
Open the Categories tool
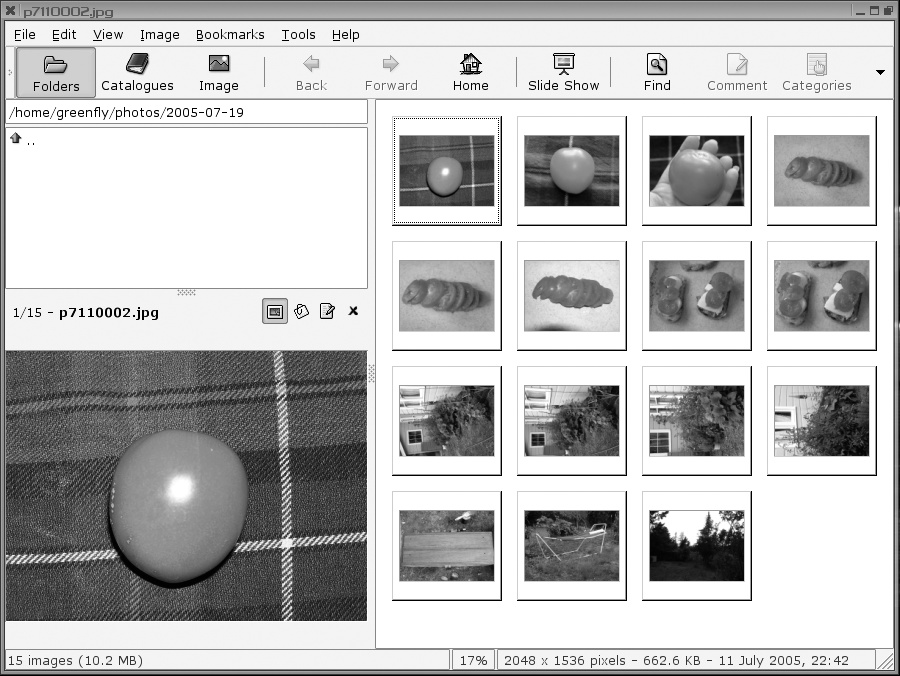point(817,71)
